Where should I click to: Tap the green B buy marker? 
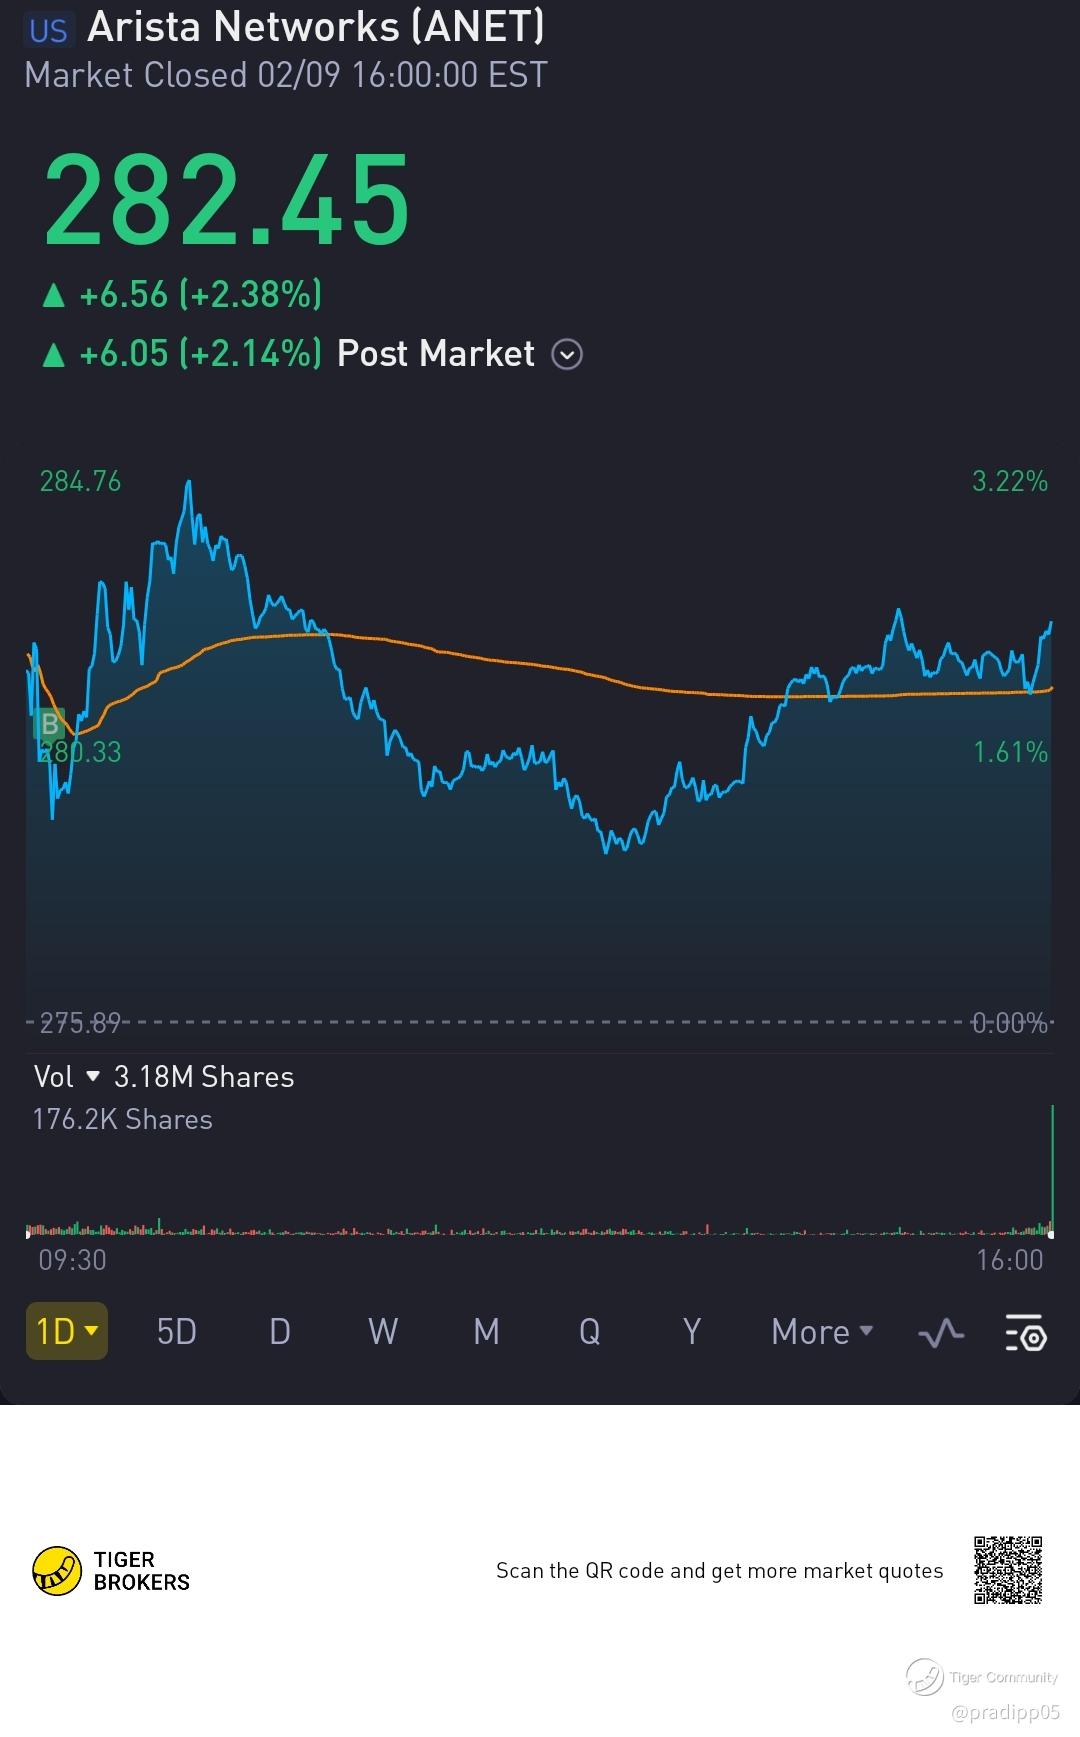click(x=49, y=723)
